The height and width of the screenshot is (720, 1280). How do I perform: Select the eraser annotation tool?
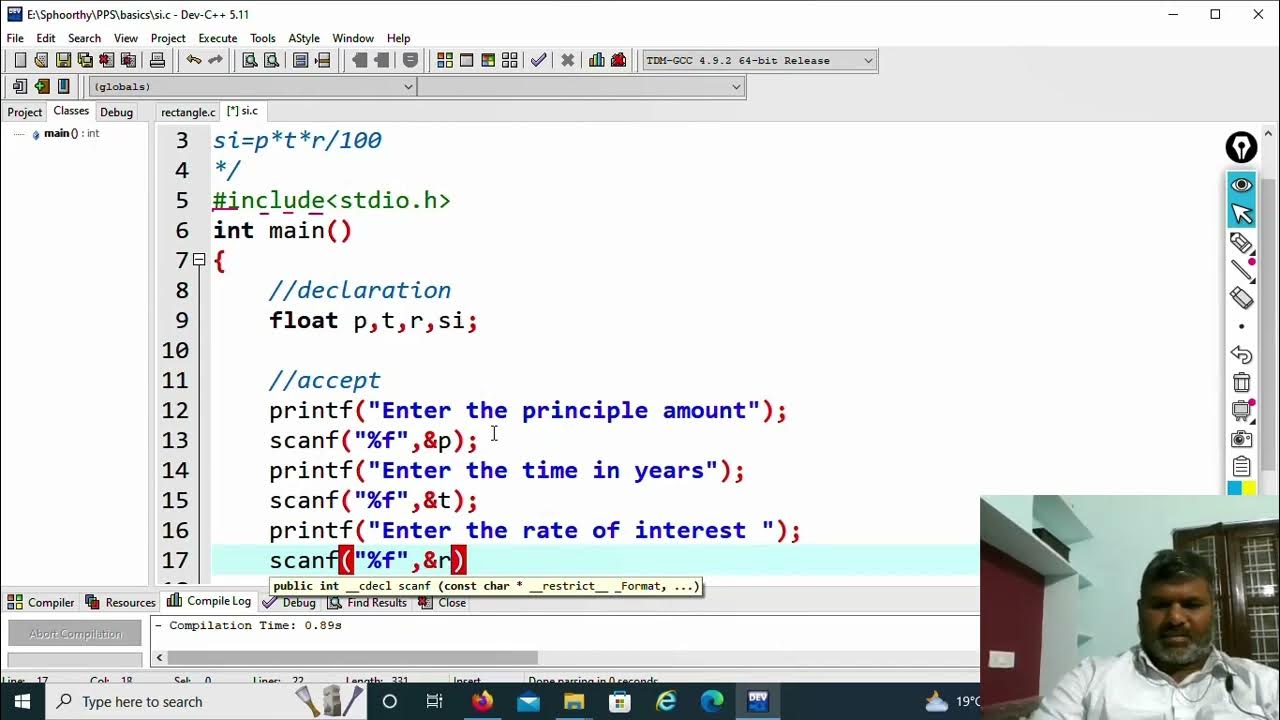[1241, 298]
